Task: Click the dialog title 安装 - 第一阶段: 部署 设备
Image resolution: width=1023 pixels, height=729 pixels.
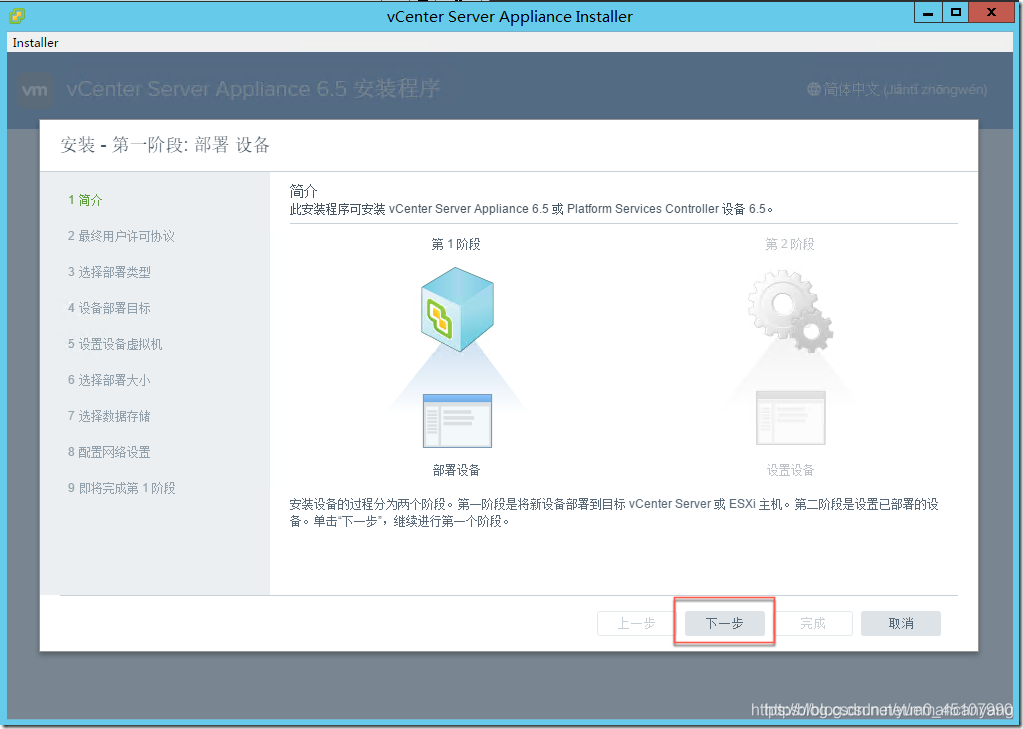Action: (x=165, y=145)
